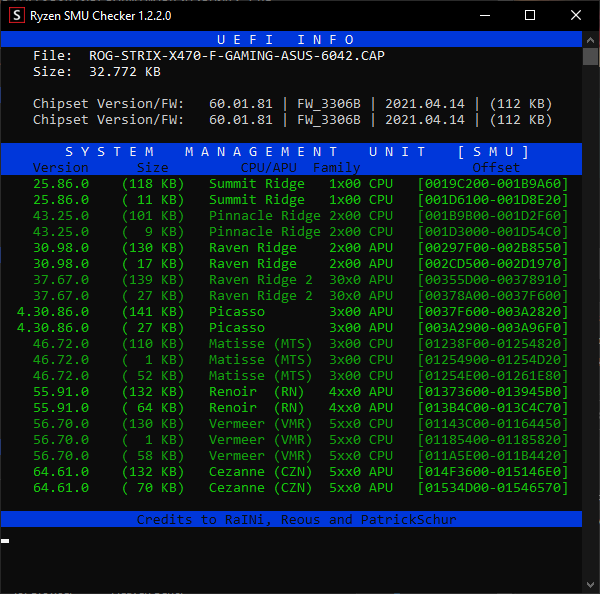Click Pinnacle Ridge in the 101 KB row
This screenshot has width=600, height=594.
(264, 216)
